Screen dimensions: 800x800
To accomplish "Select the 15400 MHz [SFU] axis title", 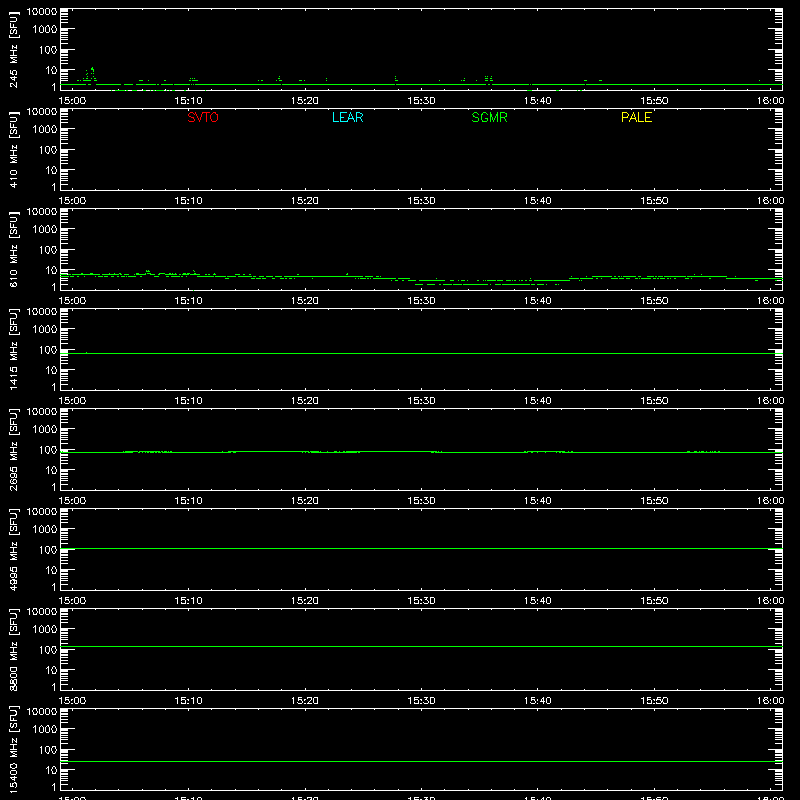I will 13,749.
